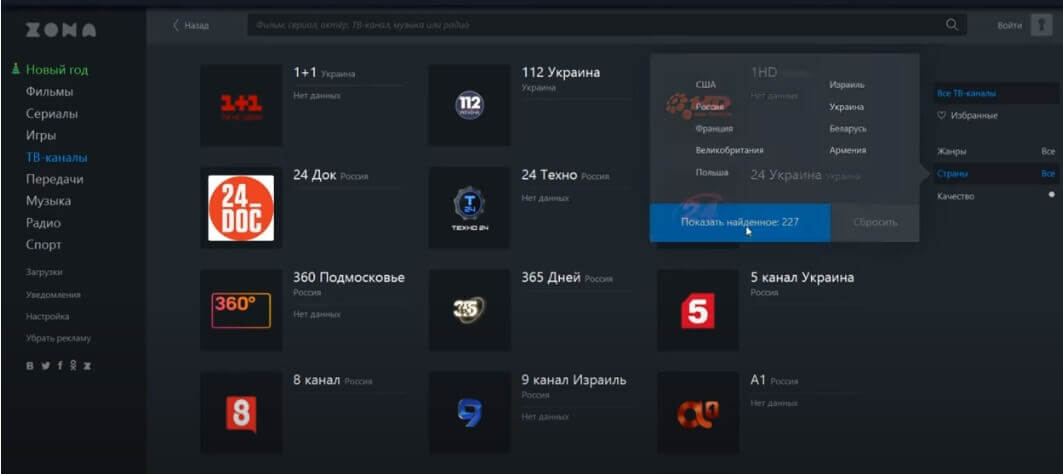Click the Сбросить reset button
The image size is (1063, 474).
click(x=875, y=222)
